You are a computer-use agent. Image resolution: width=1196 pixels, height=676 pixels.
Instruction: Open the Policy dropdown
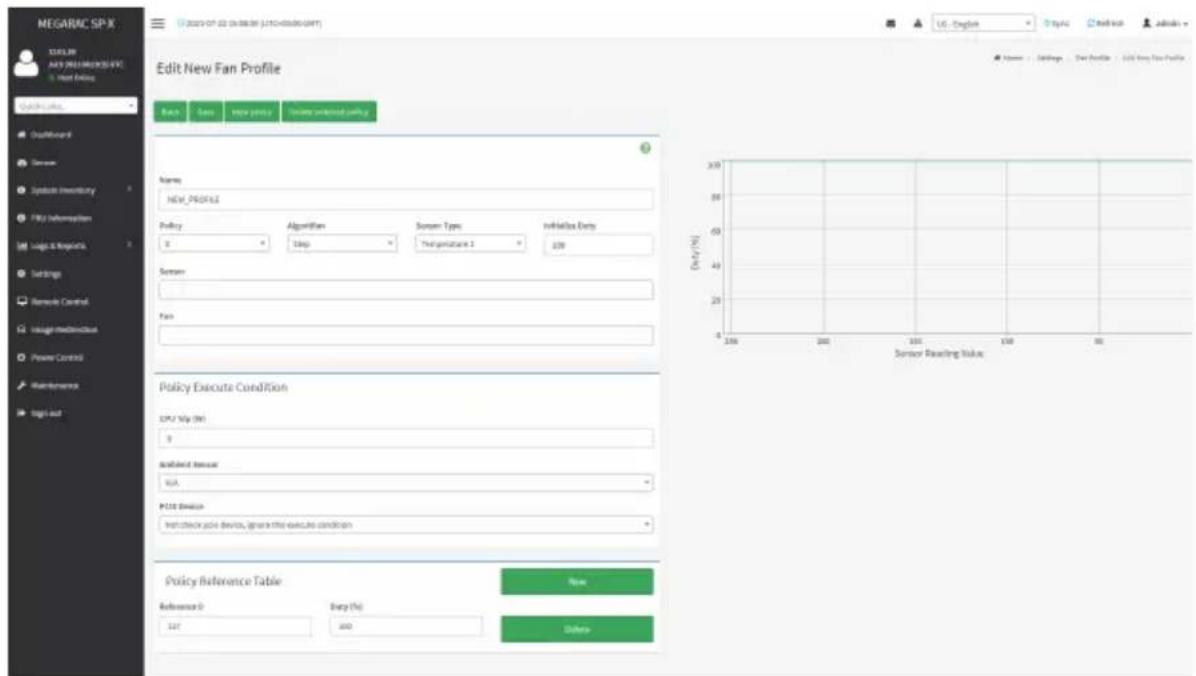pos(214,243)
